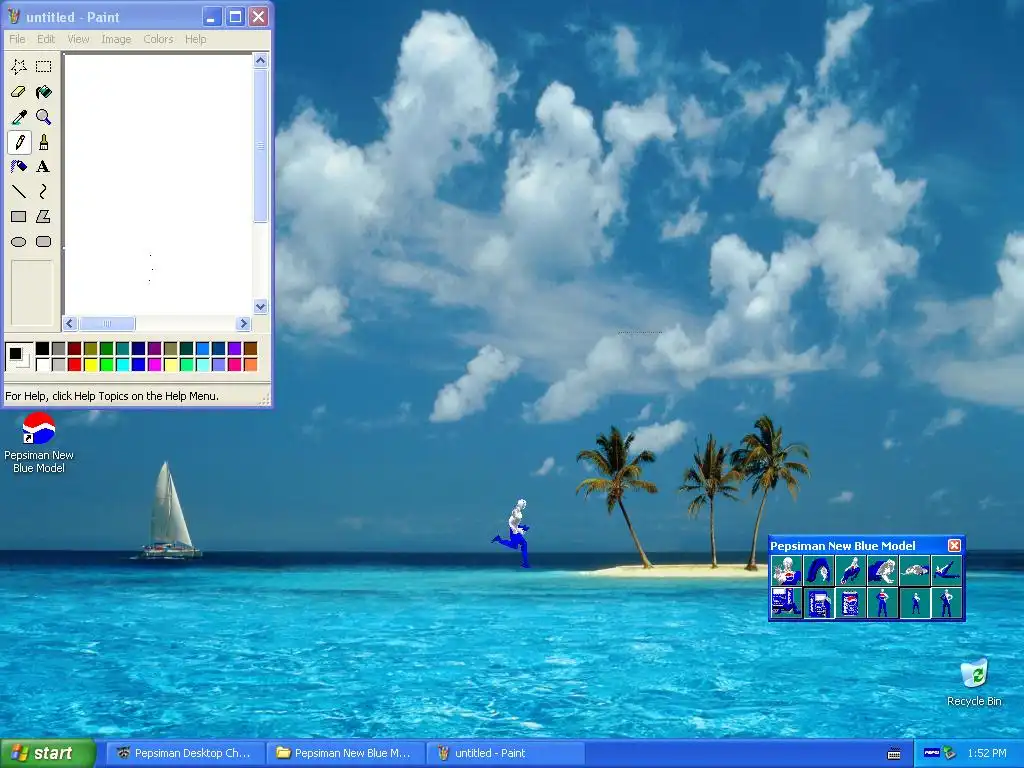
Task: Click the 1:52 PM system clock
Action: click(987, 753)
